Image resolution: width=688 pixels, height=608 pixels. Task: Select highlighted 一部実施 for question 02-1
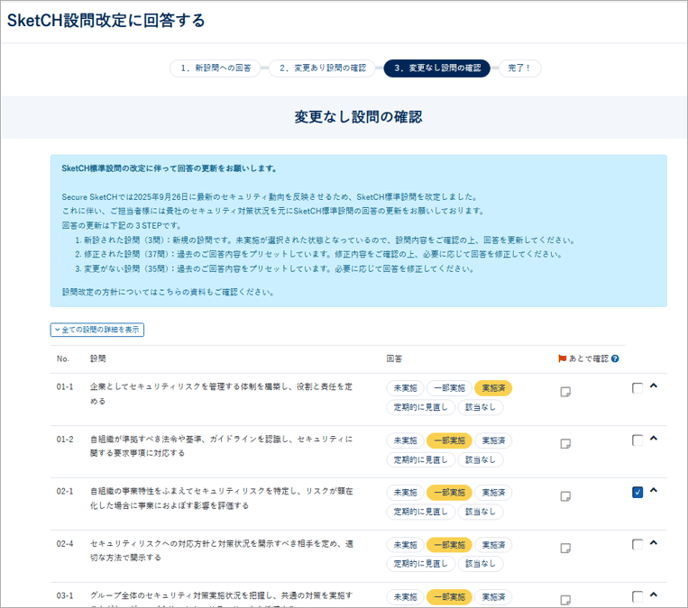coord(449,493)
